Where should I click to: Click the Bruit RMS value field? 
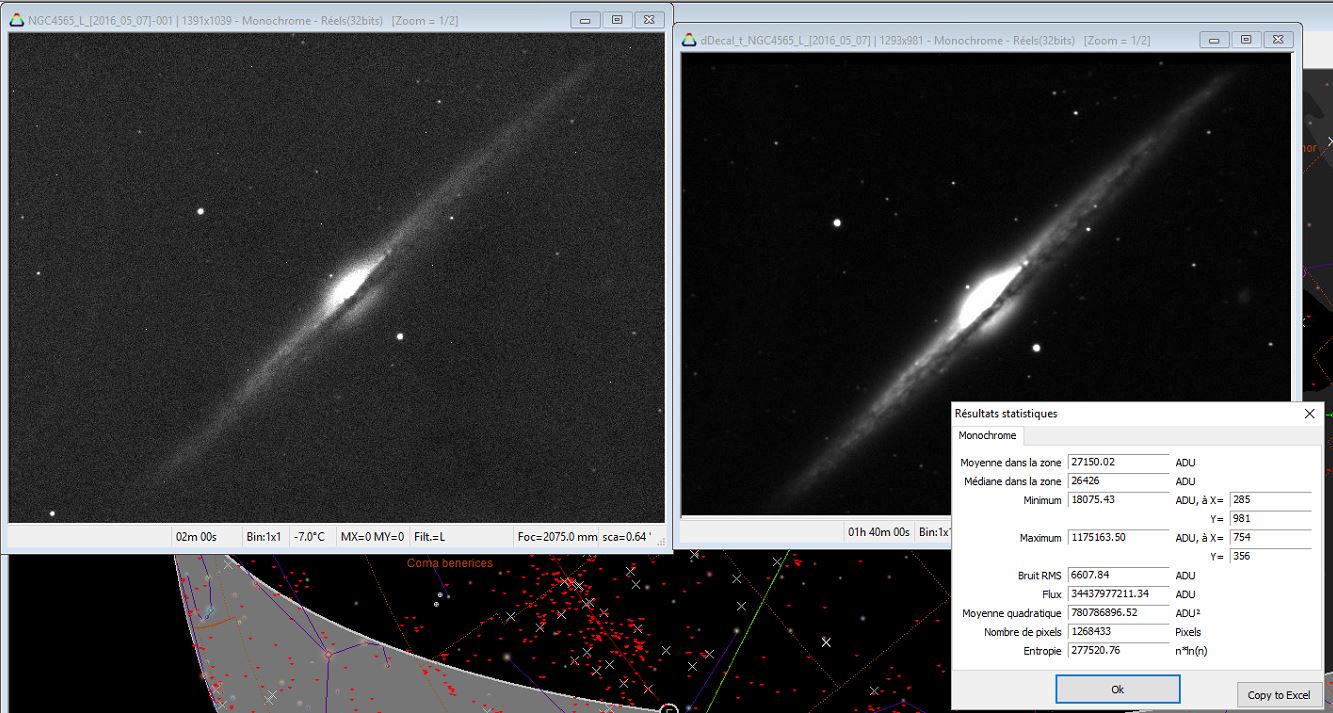[x=1118, y=576]
